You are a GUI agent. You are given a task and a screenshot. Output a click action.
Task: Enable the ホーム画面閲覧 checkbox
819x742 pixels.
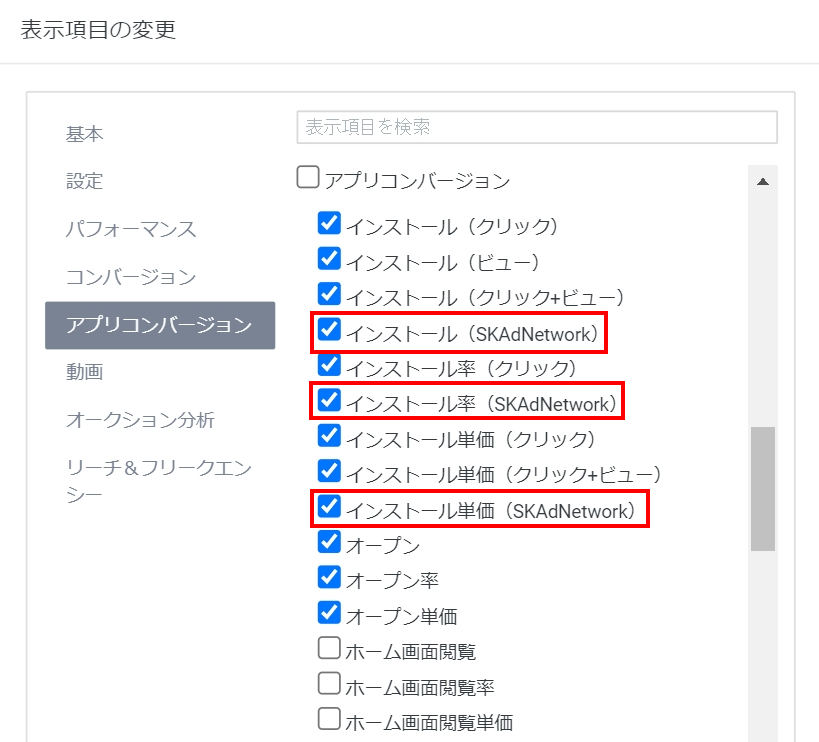tap(329, 648)
